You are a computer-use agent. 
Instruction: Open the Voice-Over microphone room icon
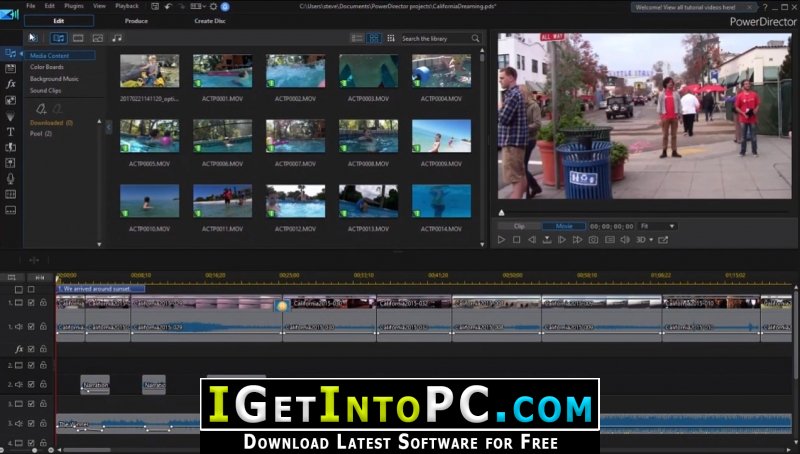[x=10, y=179]
